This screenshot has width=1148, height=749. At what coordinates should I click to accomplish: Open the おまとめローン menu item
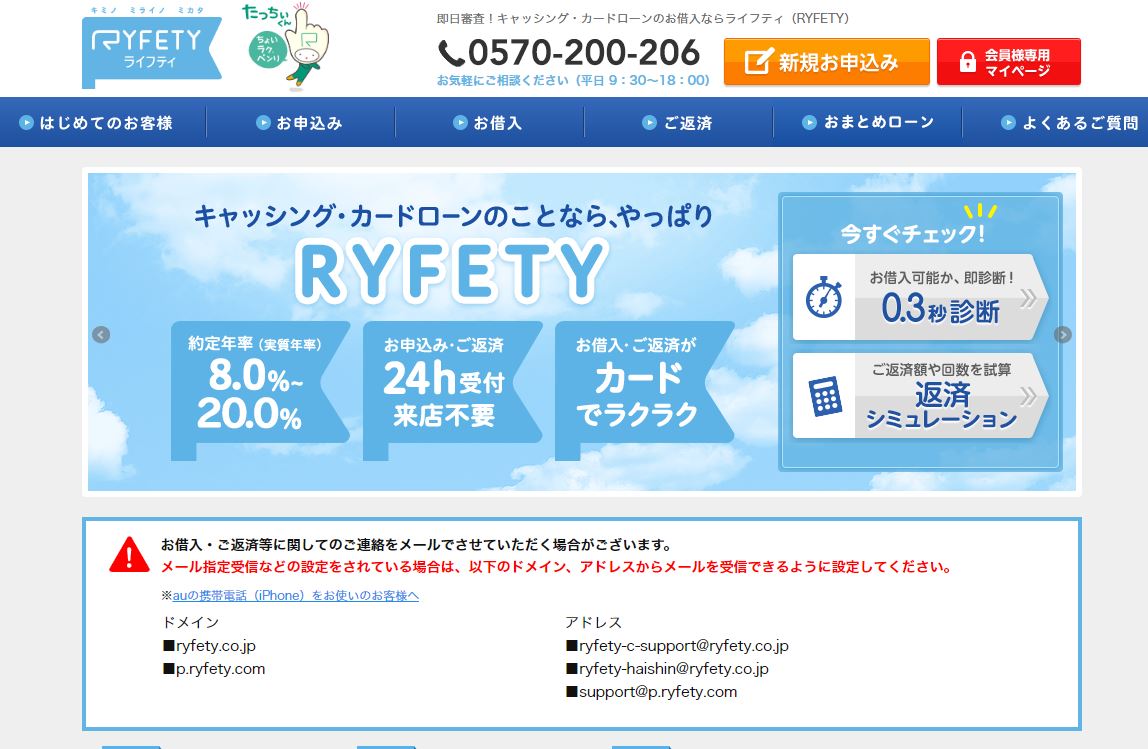(868, 122)
